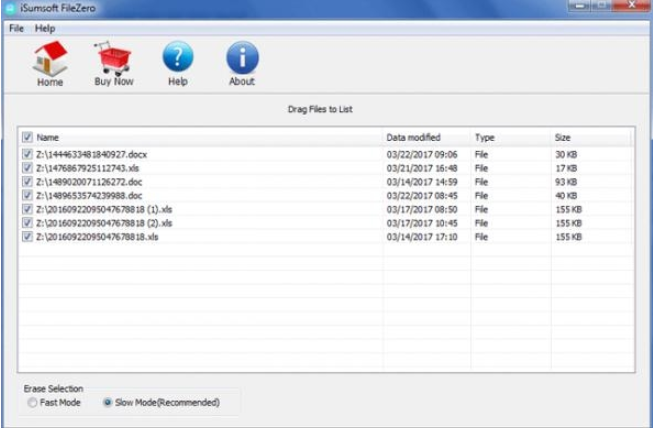Toggle checkbox for 1489020071126272.doc
Screen dimensions: 653x428
27,182
